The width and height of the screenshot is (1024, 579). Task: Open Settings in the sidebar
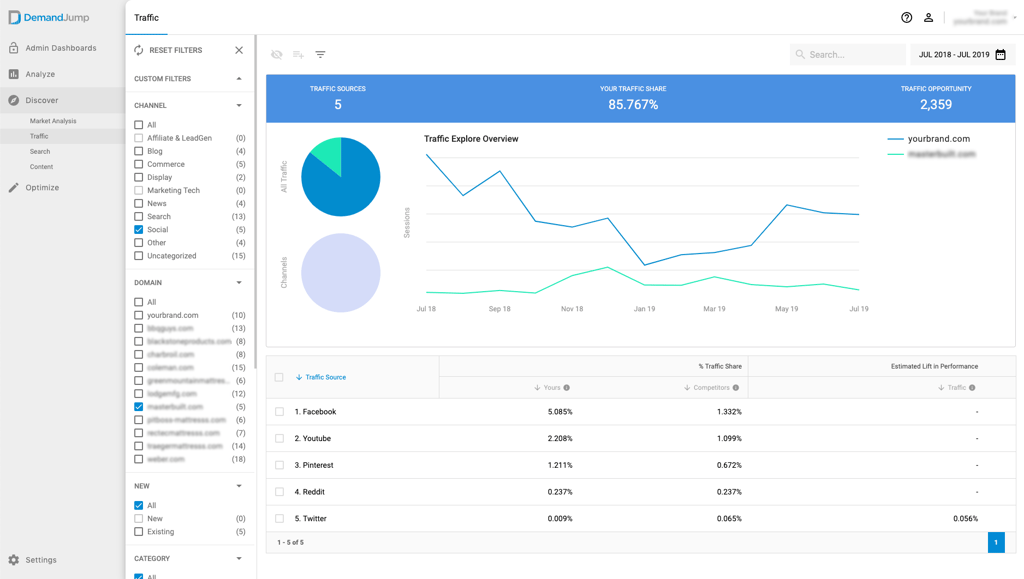point(40,559)
